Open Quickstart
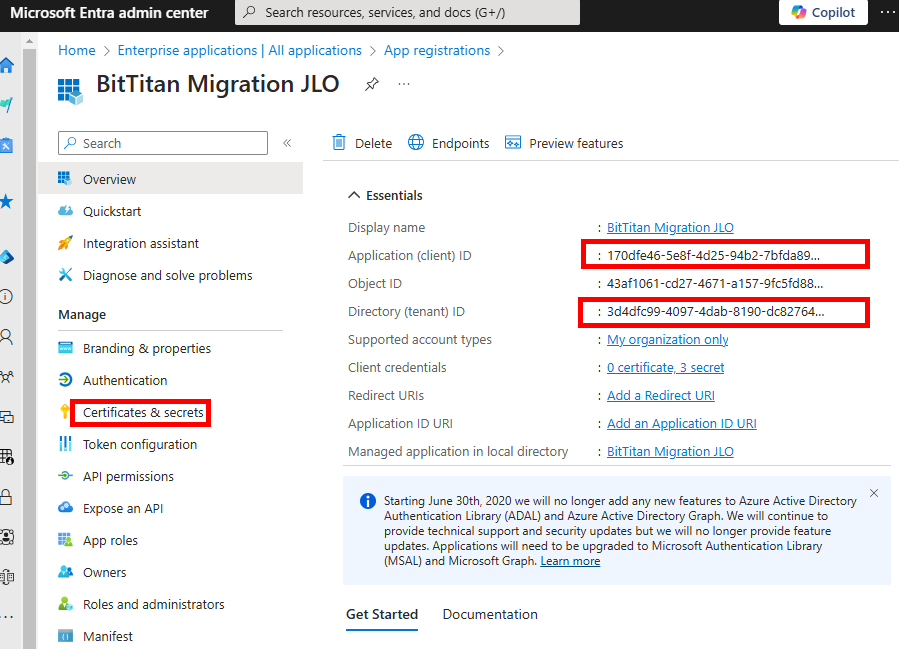Image resolution: width=899 pixels, height=649 pixels. click(x=112, y=211)
